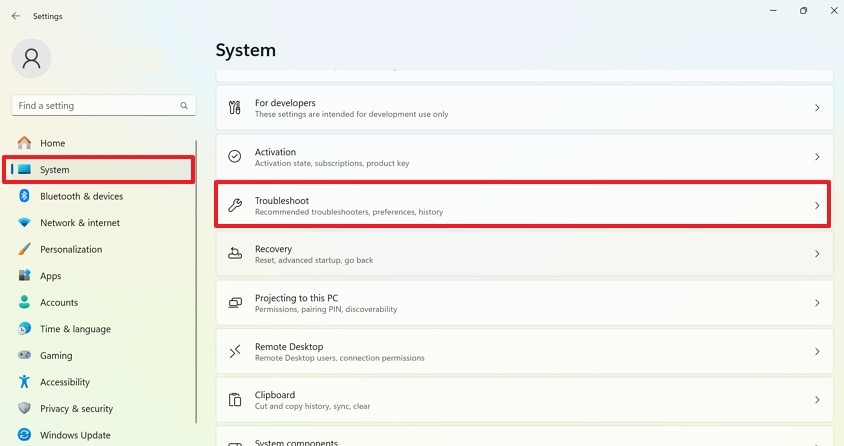The height and width of the screenshot is (446, 844).
Task: Open For developers settings
Action: pos(524,108)
